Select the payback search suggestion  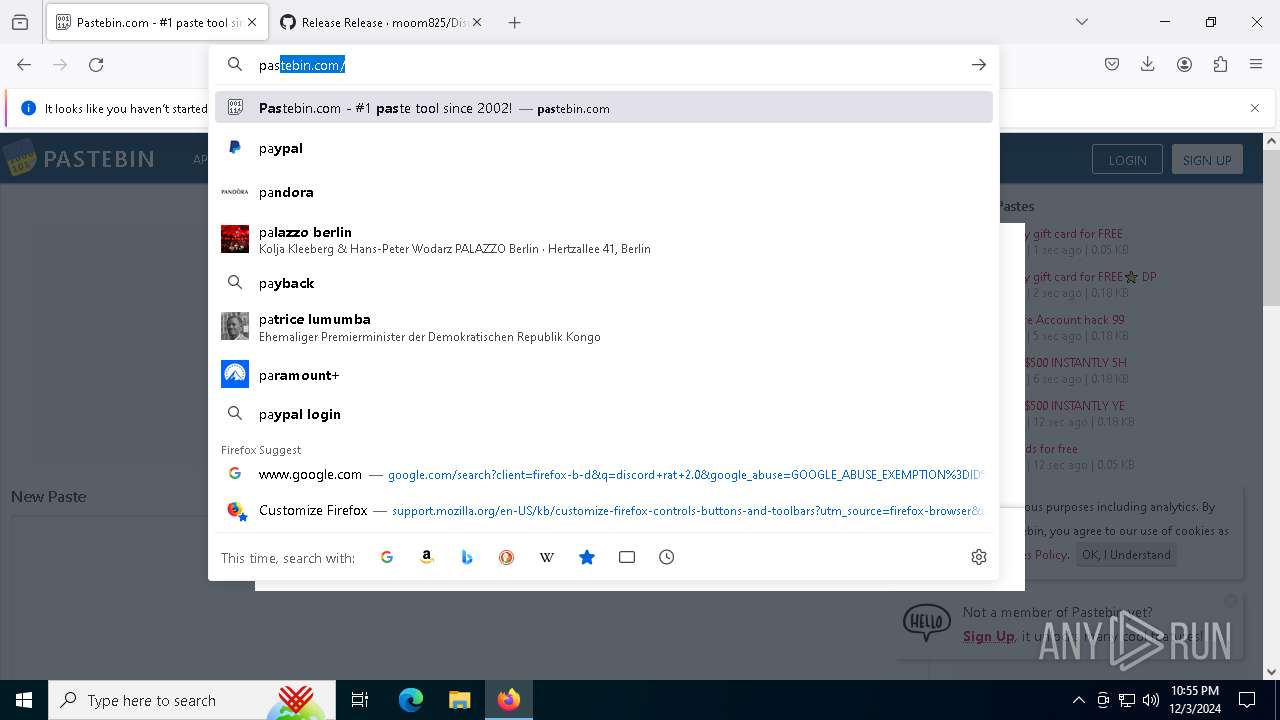click(604, 283)
